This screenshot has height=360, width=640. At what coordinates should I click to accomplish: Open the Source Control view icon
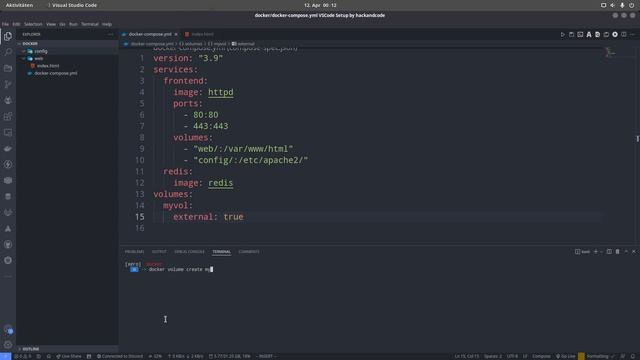[x=8, y=84]
